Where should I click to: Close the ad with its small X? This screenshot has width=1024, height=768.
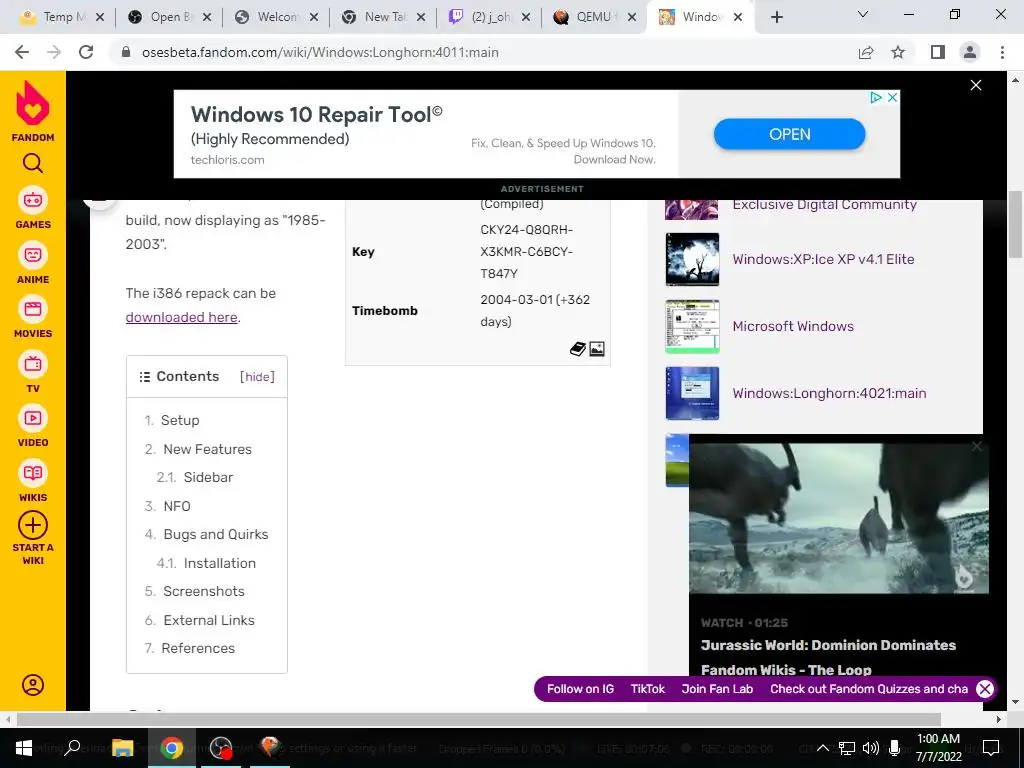coord(892,97)
